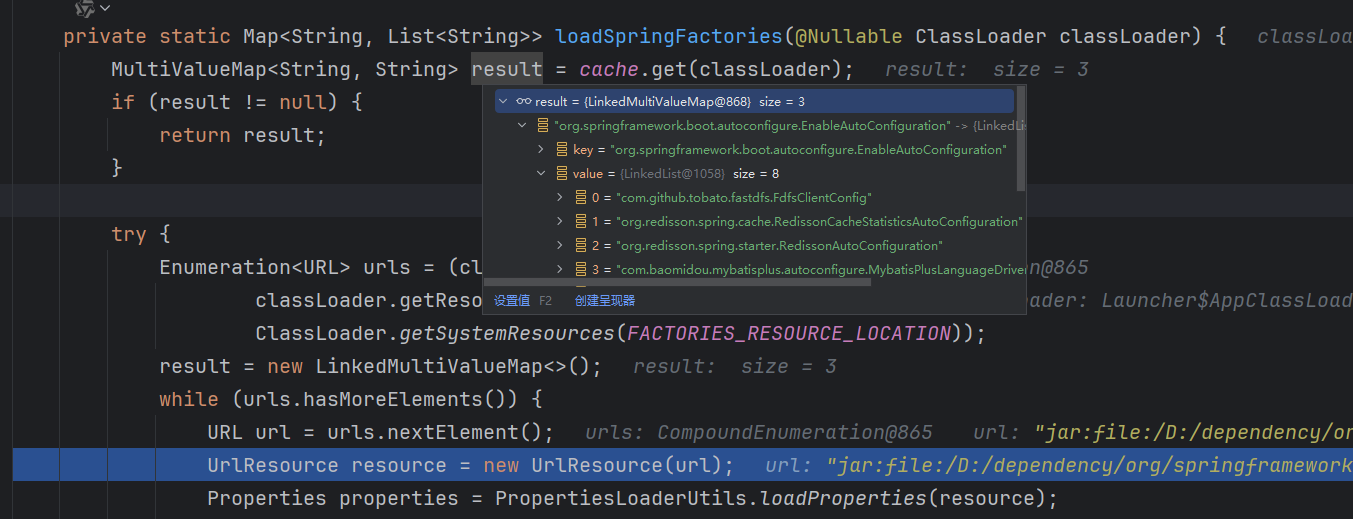
Task: Open the dropdown arrow beside the AI icon
Action: (x=106, y=9)
